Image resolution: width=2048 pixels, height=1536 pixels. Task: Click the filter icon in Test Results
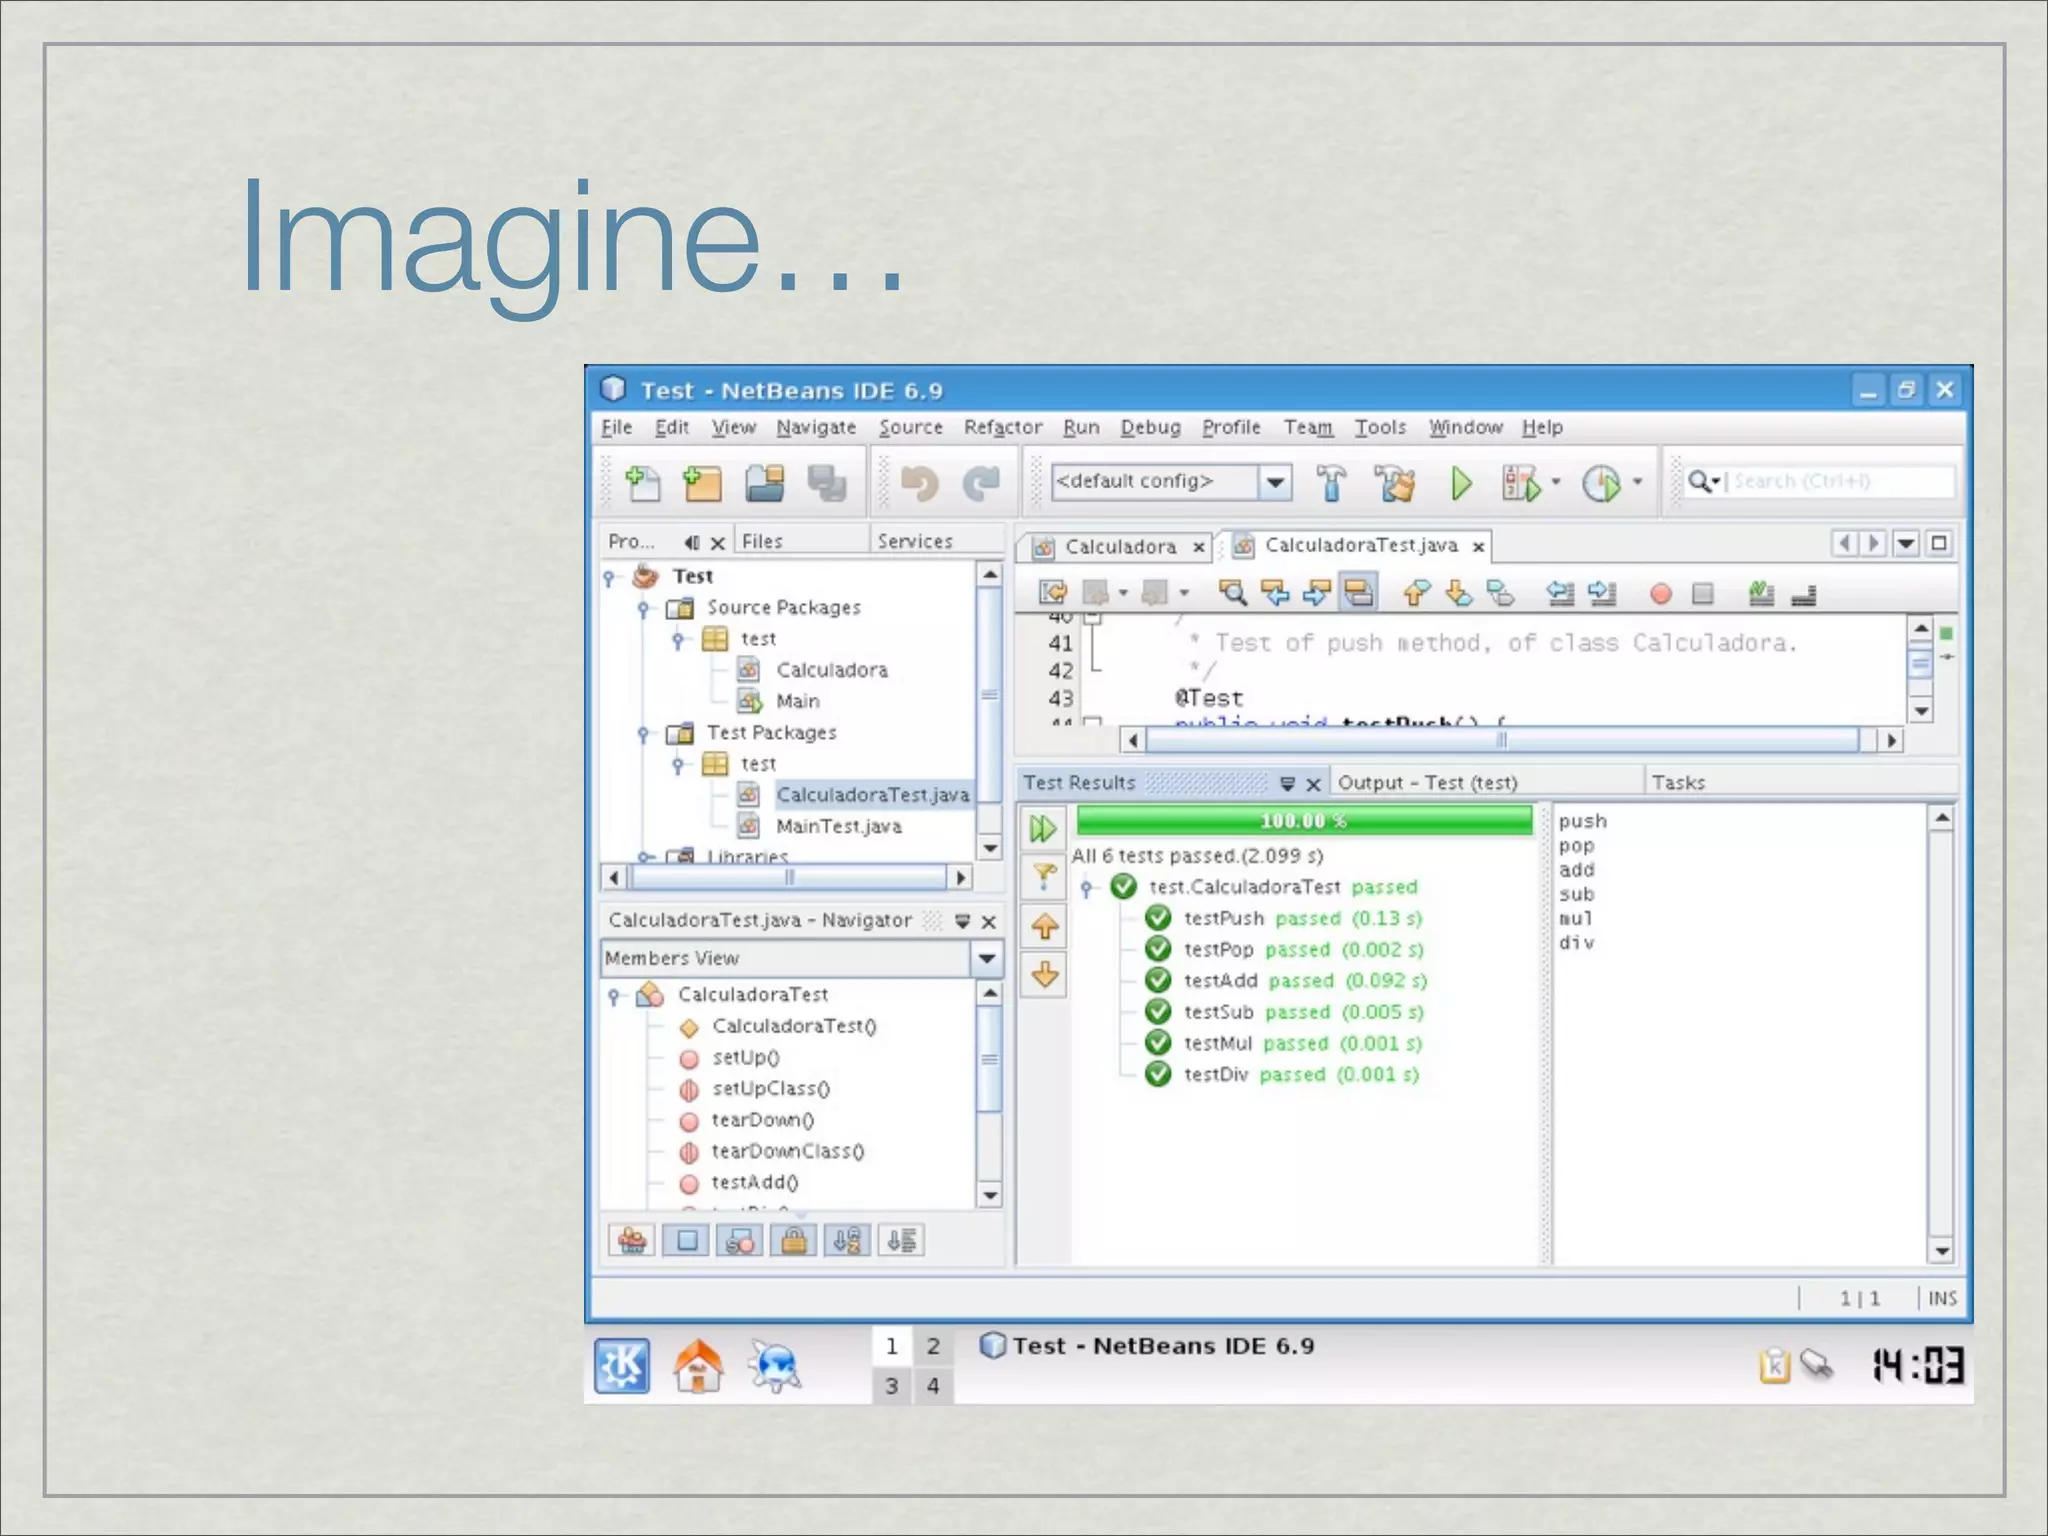tap(1043, 877)
